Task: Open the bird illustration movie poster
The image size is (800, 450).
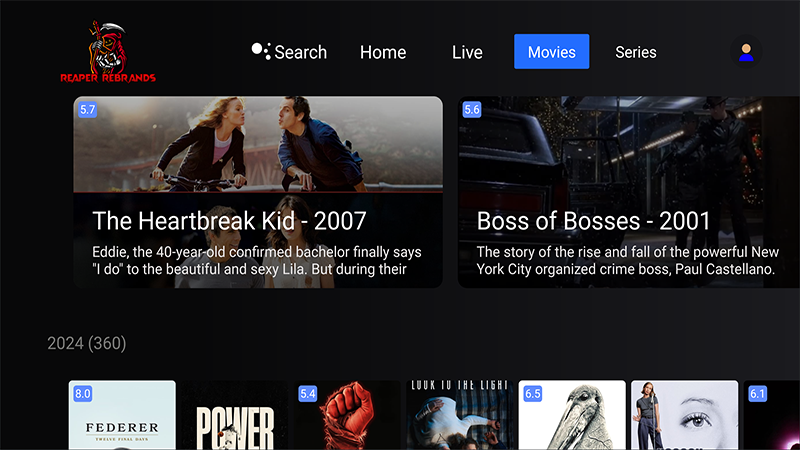Action: coord(572,415)
